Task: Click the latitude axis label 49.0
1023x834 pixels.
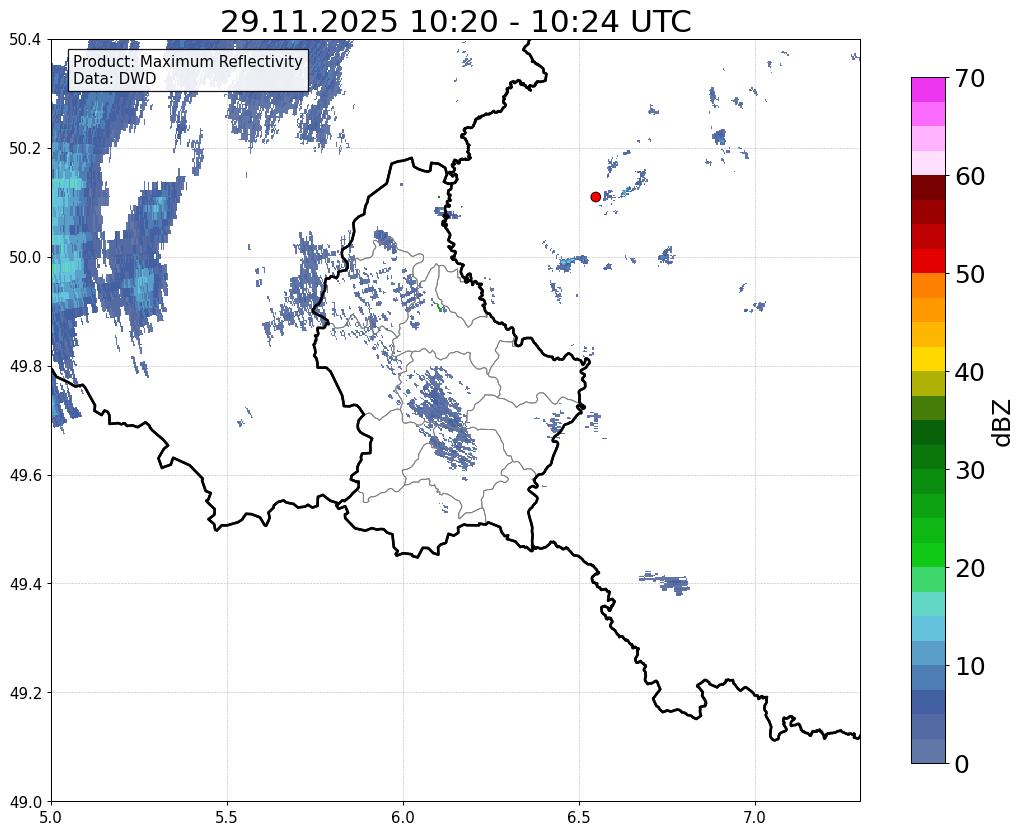Action: click(25, 802)
